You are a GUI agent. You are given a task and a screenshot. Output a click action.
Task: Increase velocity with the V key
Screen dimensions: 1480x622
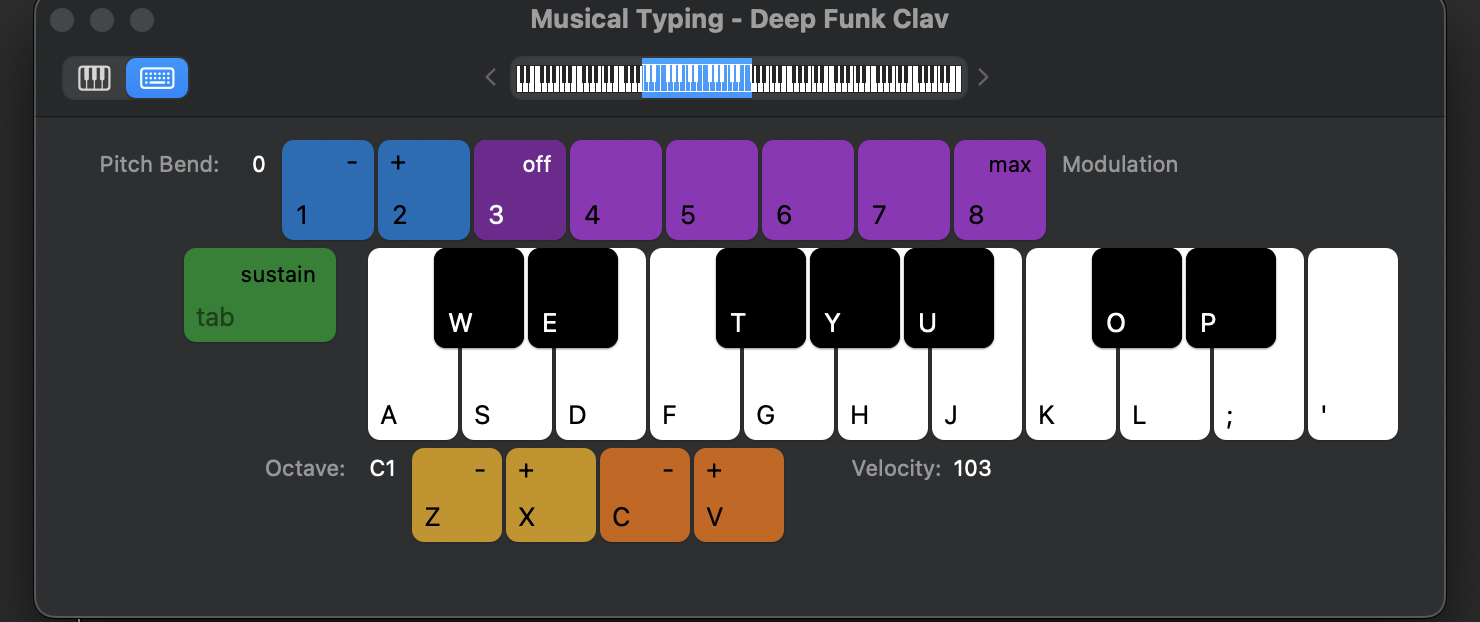(x=739, y=494)
